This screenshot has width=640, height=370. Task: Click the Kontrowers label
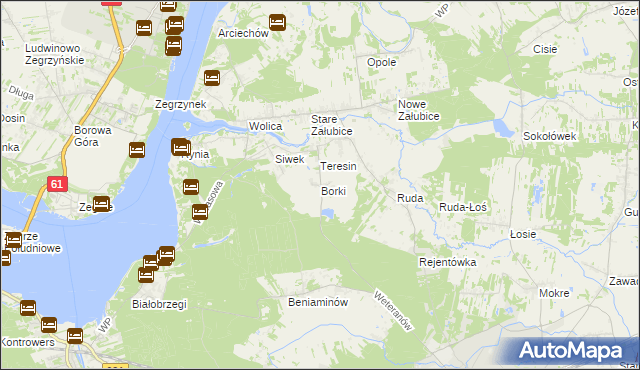[x=28, y=342]
